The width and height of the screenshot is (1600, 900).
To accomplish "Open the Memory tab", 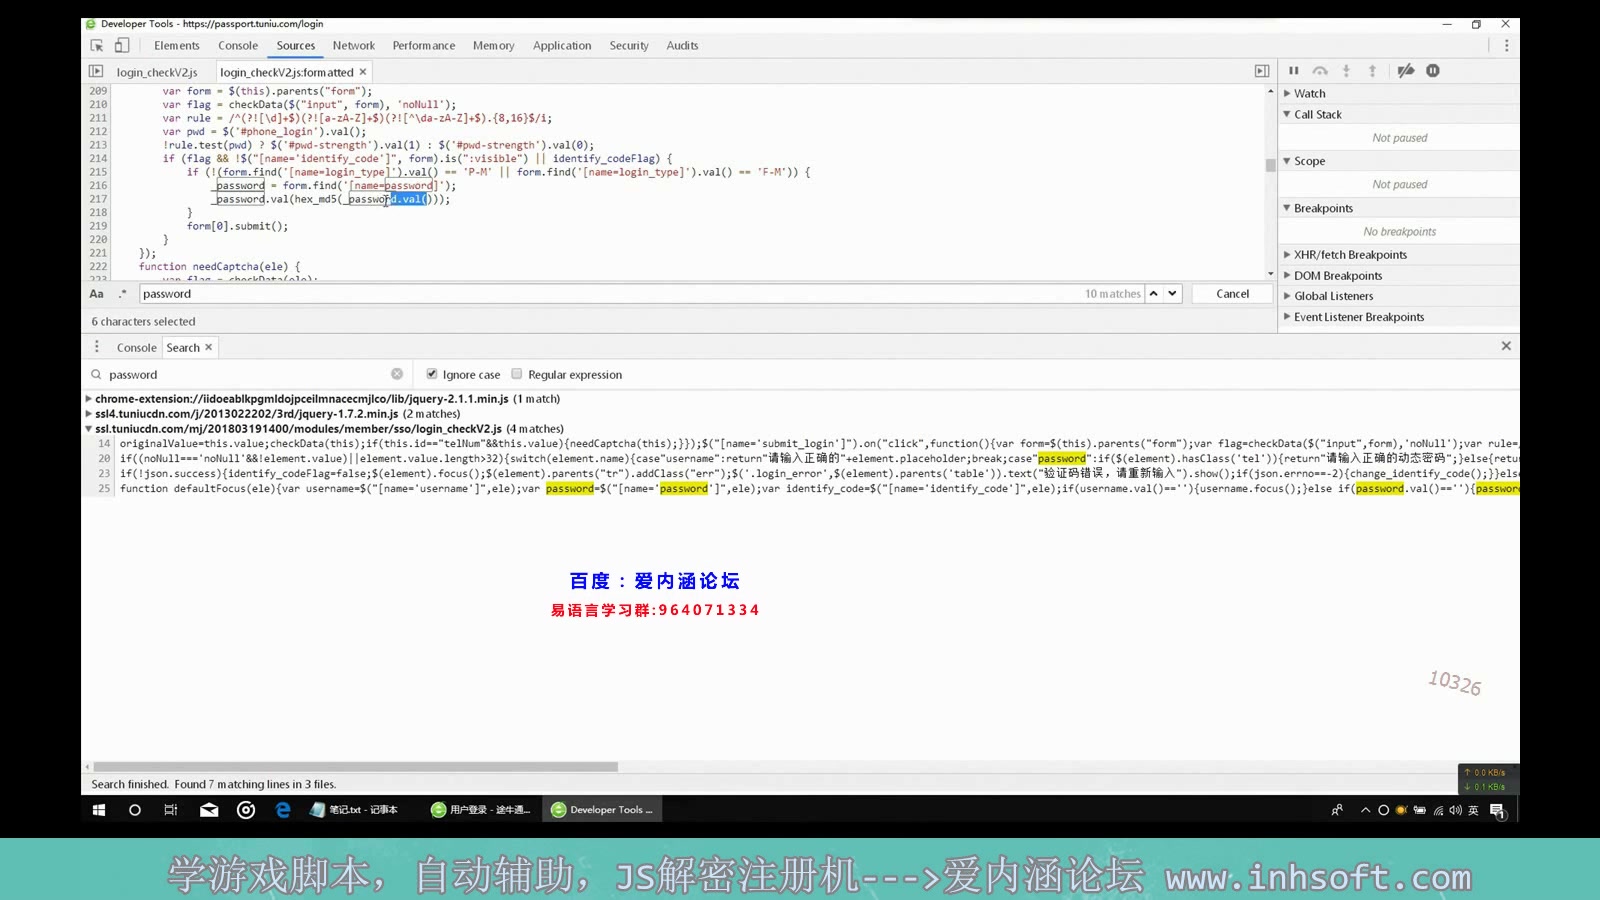I will (494, 46).
